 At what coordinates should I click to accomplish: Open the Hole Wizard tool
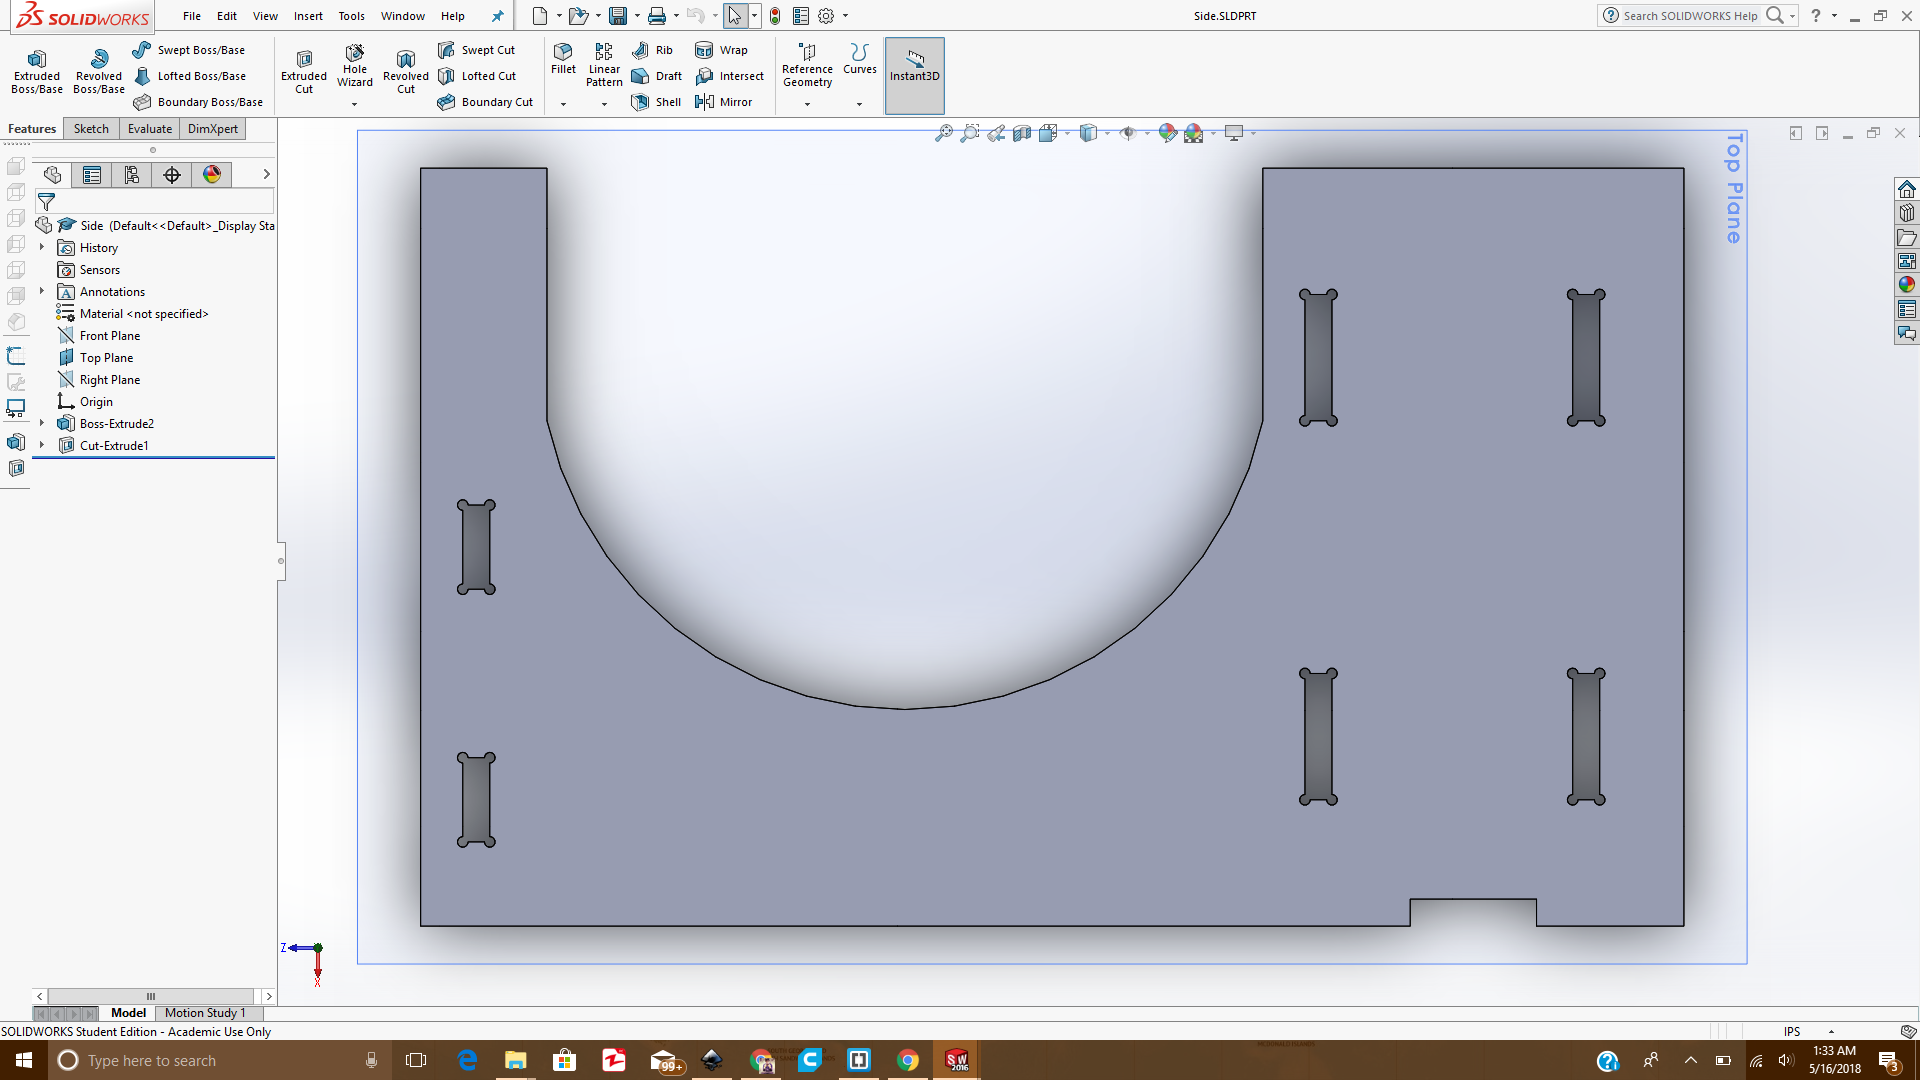[355, 66]
